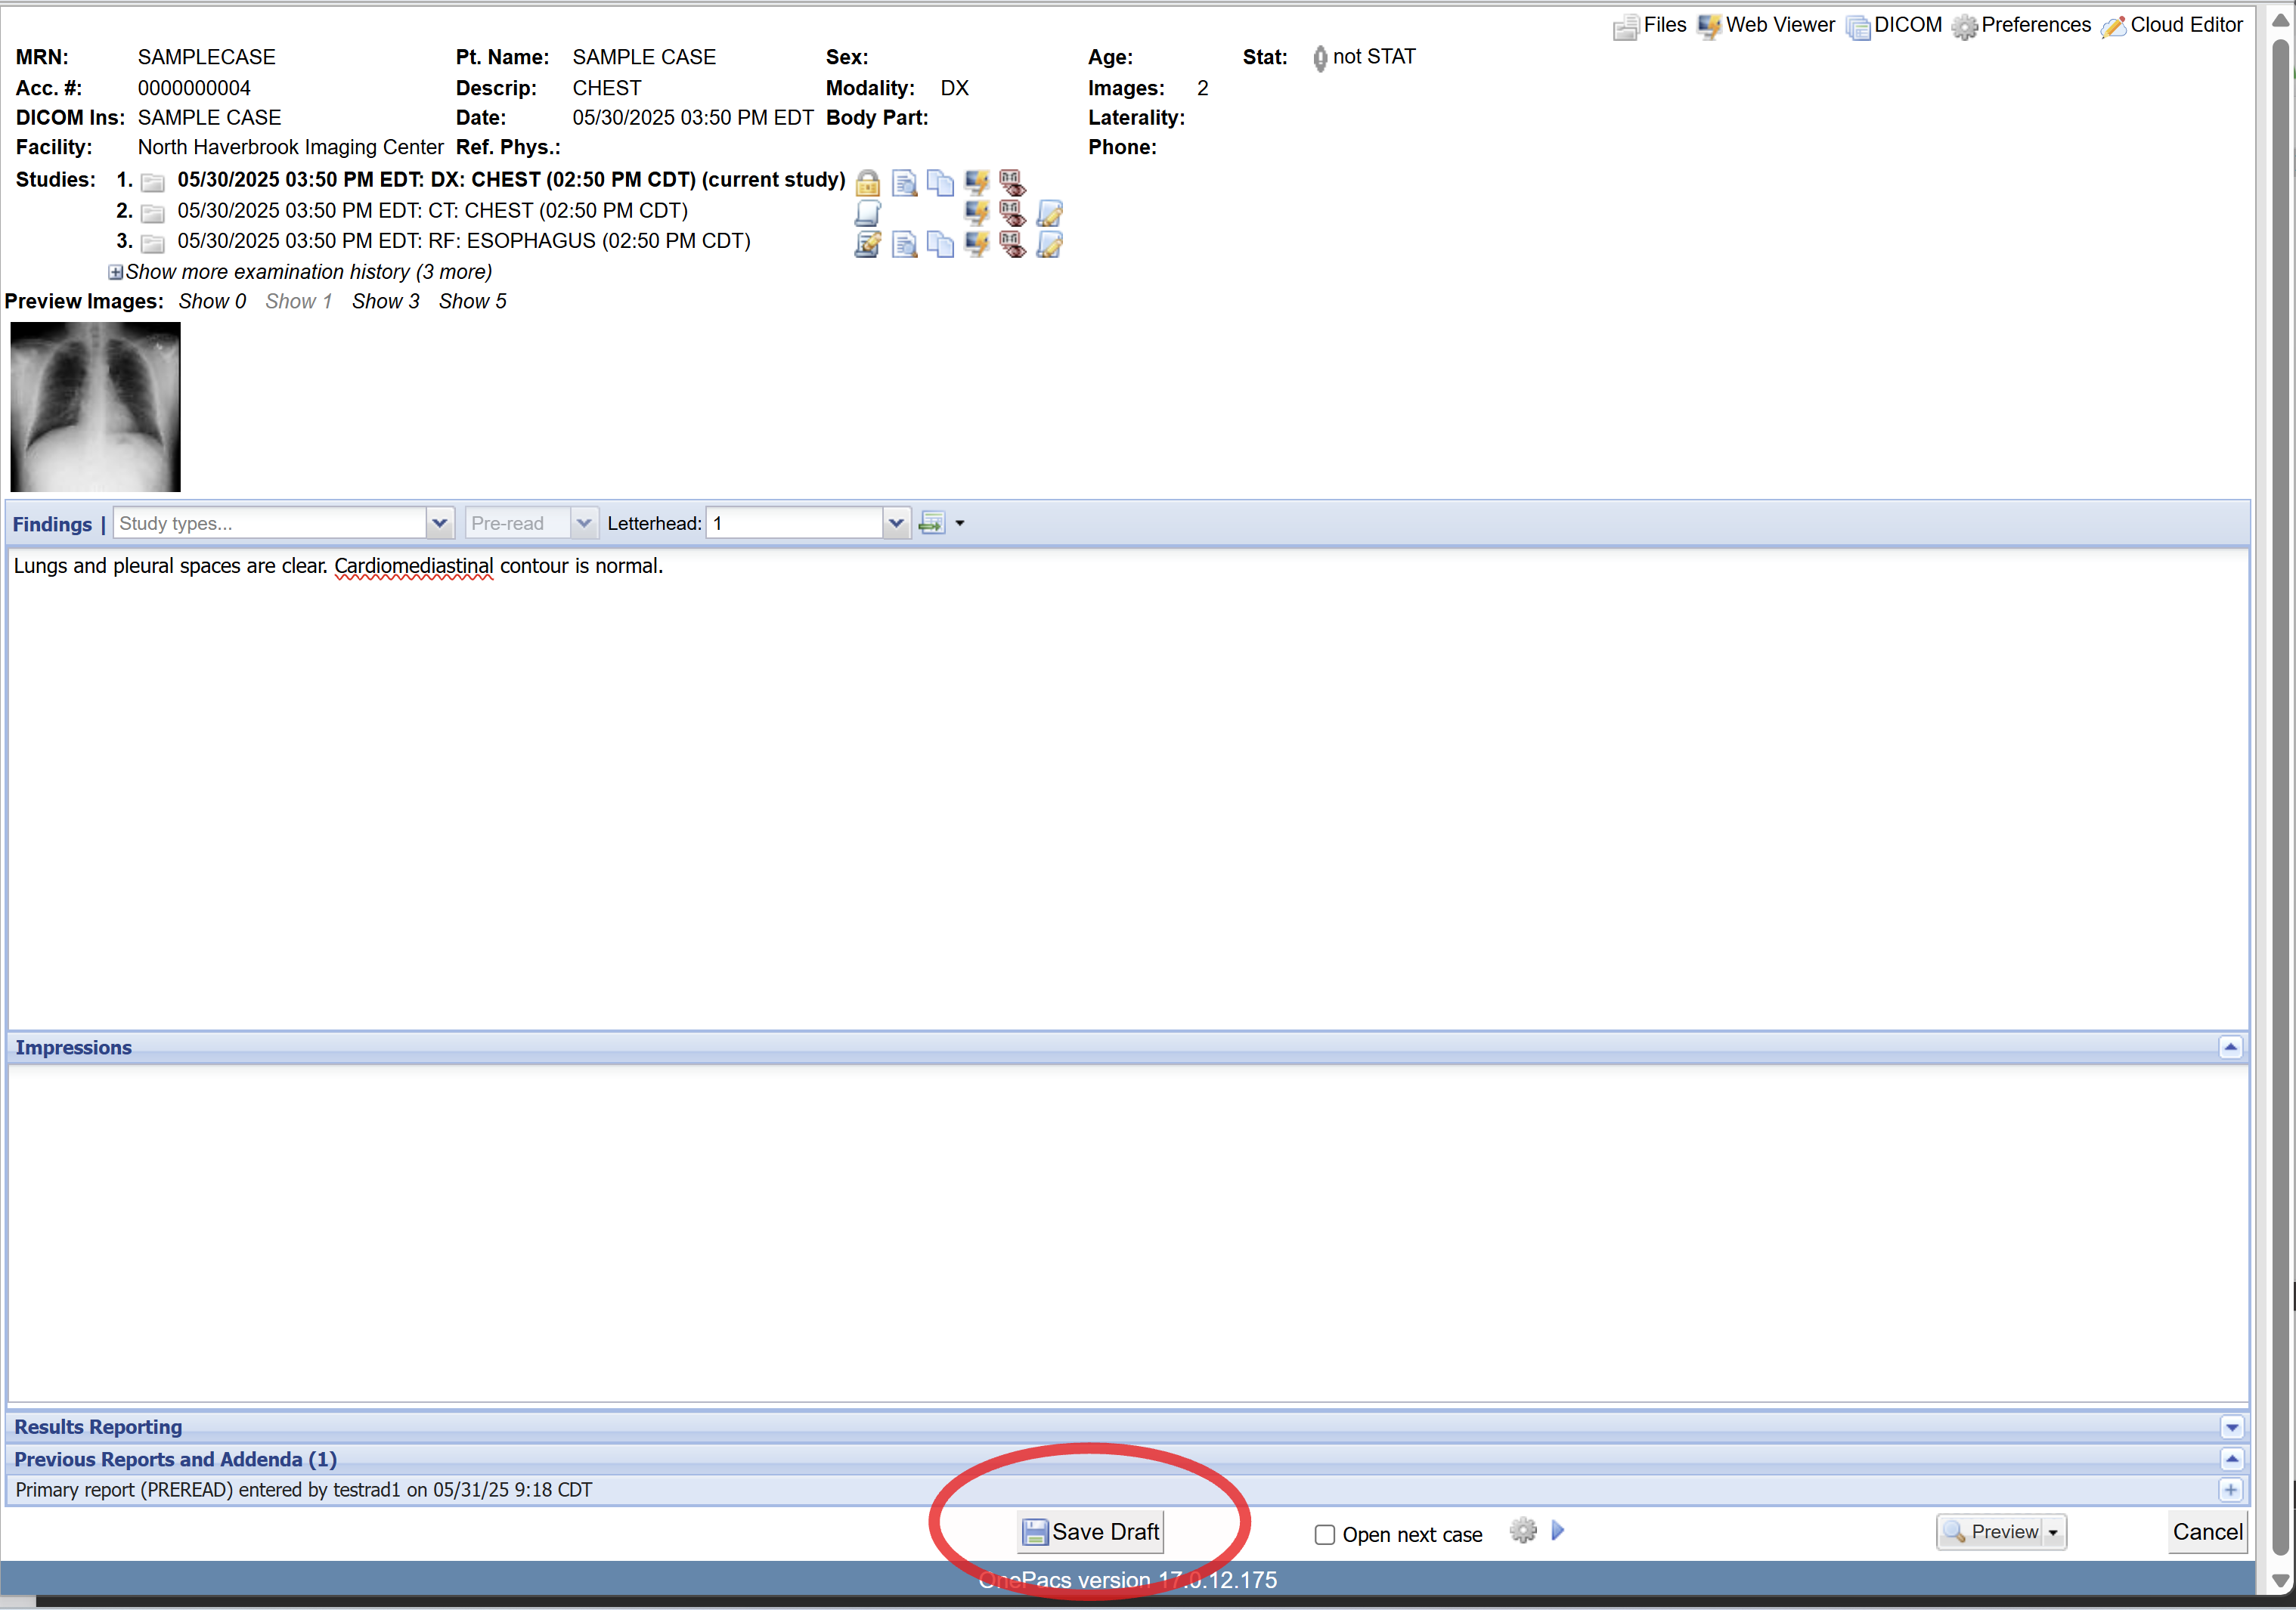This screenshot has height=1610, width=2296.
Task: Click the not STAT status icon
Action: pos(1320,59)
